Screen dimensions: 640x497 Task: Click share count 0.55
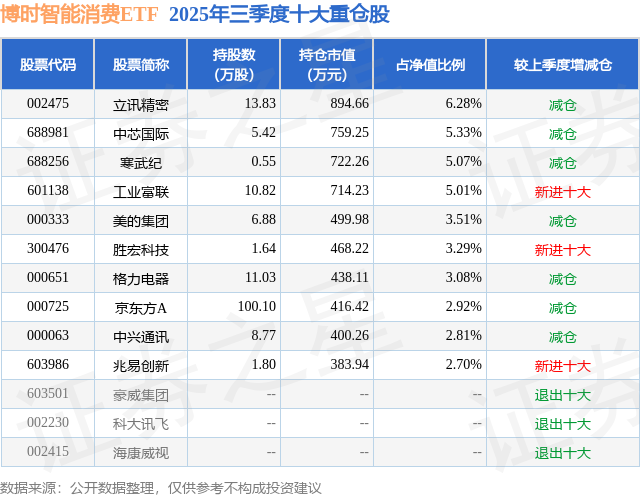pyautogui.click(x=263, y=162)
